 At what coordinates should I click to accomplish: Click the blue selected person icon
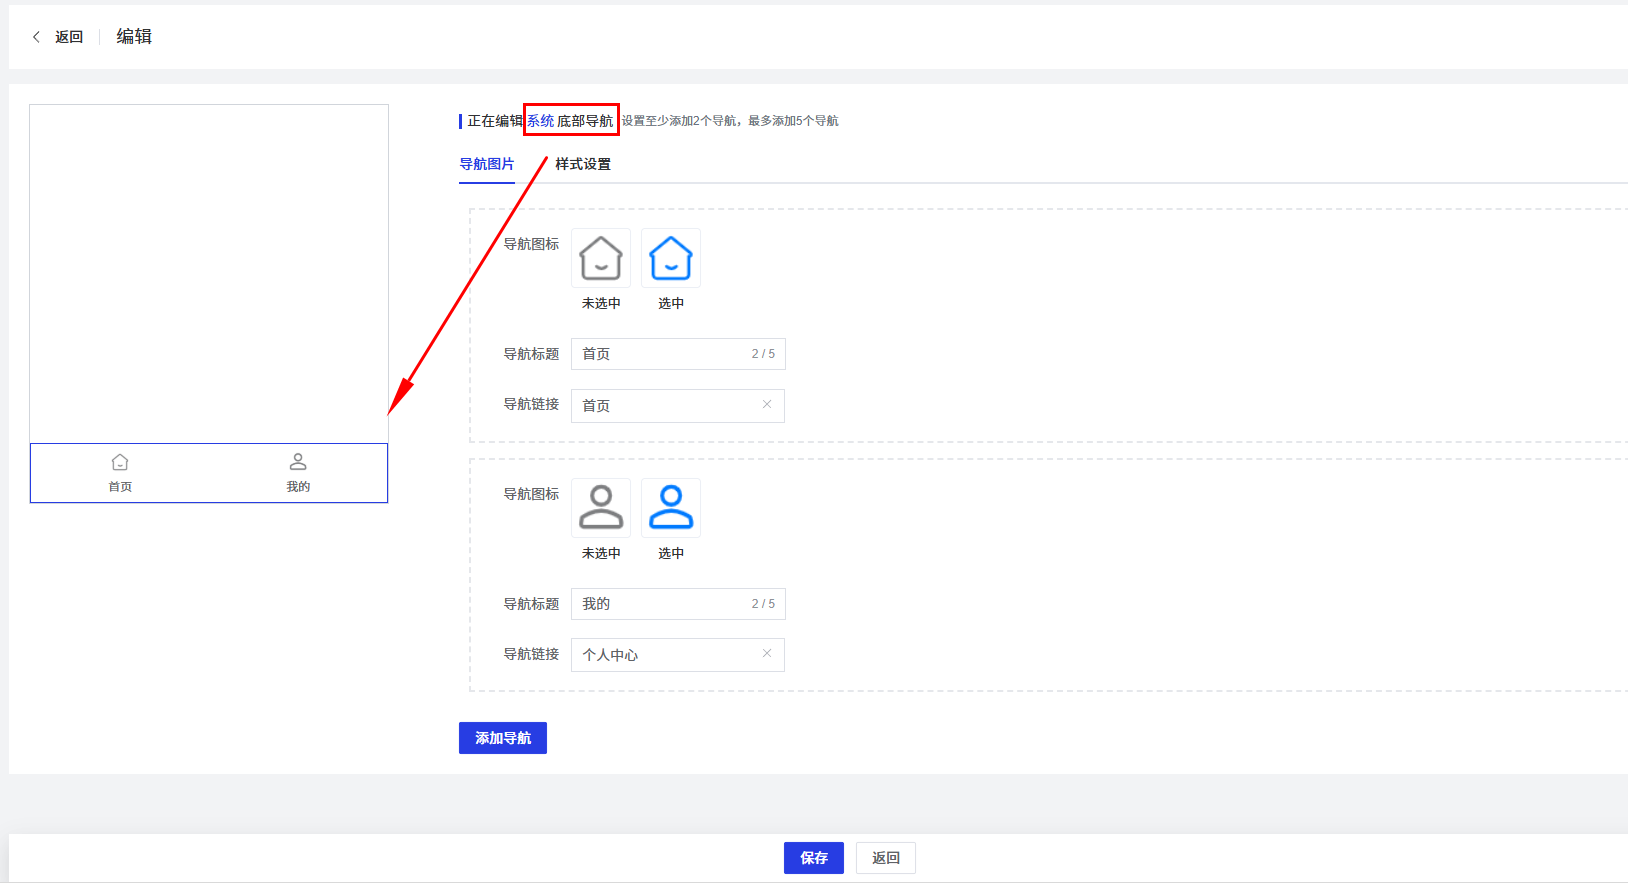671,508
